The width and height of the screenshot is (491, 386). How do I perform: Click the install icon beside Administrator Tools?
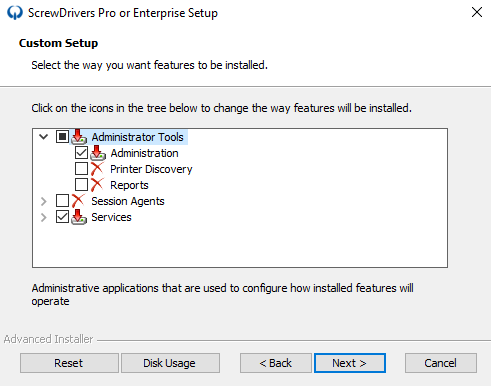coord(79,137)
